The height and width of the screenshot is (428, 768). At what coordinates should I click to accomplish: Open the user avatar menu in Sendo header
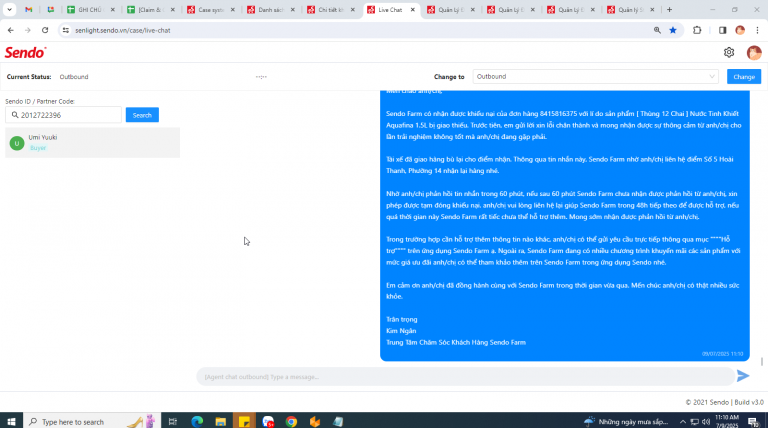[x=754, y=52]
